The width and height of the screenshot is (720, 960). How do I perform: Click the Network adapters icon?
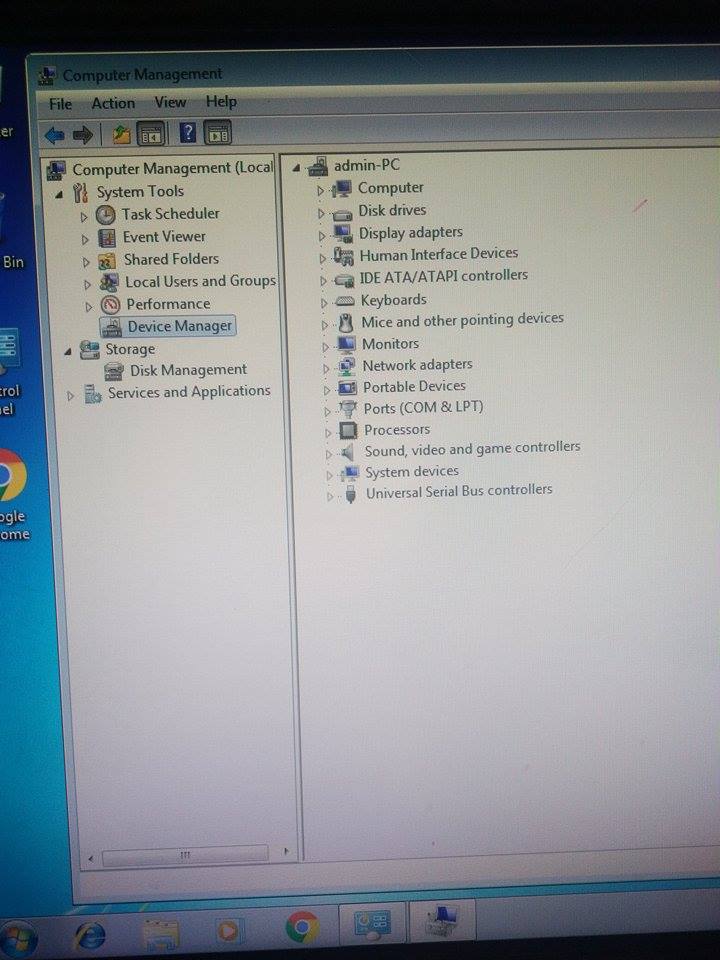(x=347, y=366)
